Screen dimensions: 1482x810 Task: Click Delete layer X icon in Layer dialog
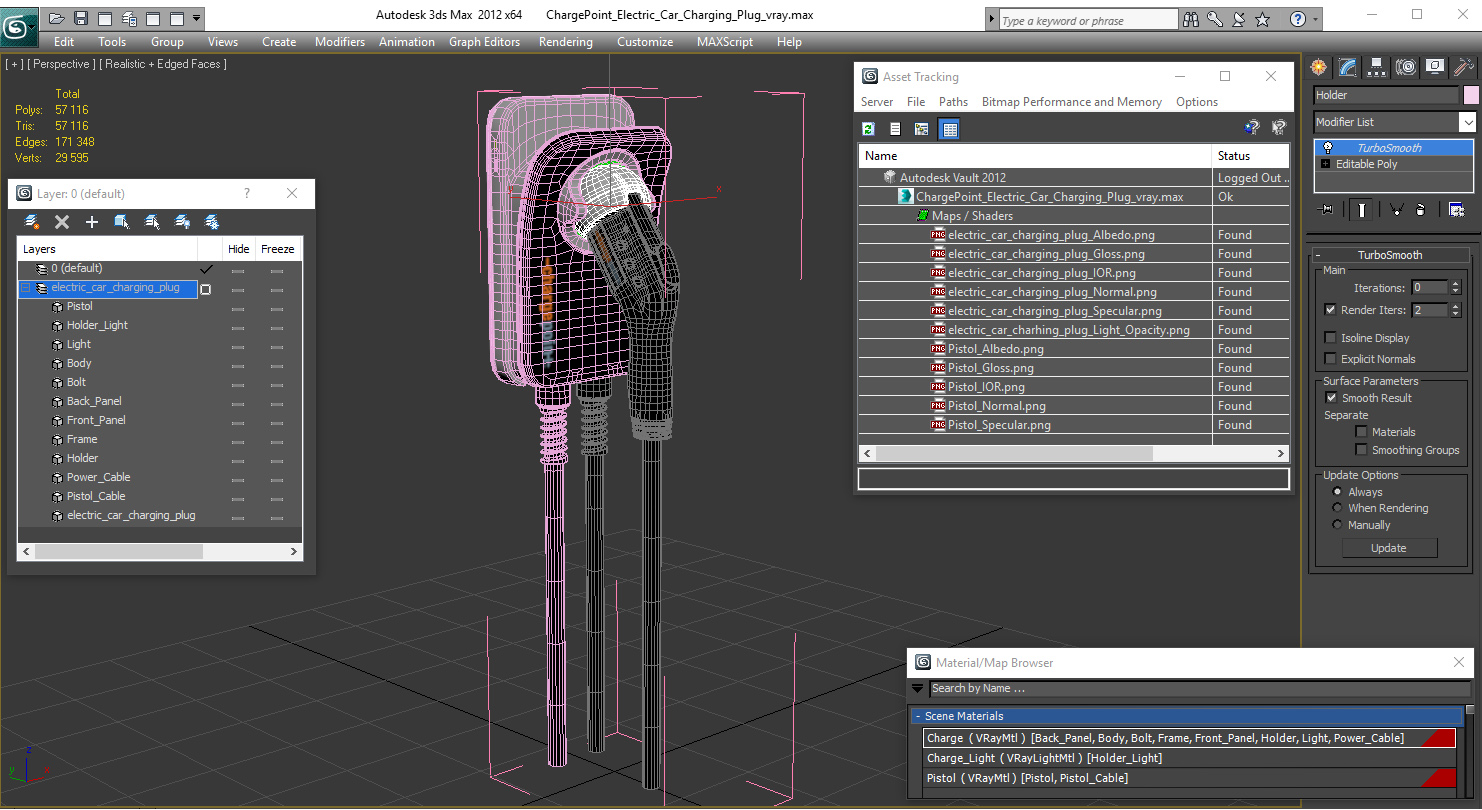pyautogui.click(x=62, y=222)
